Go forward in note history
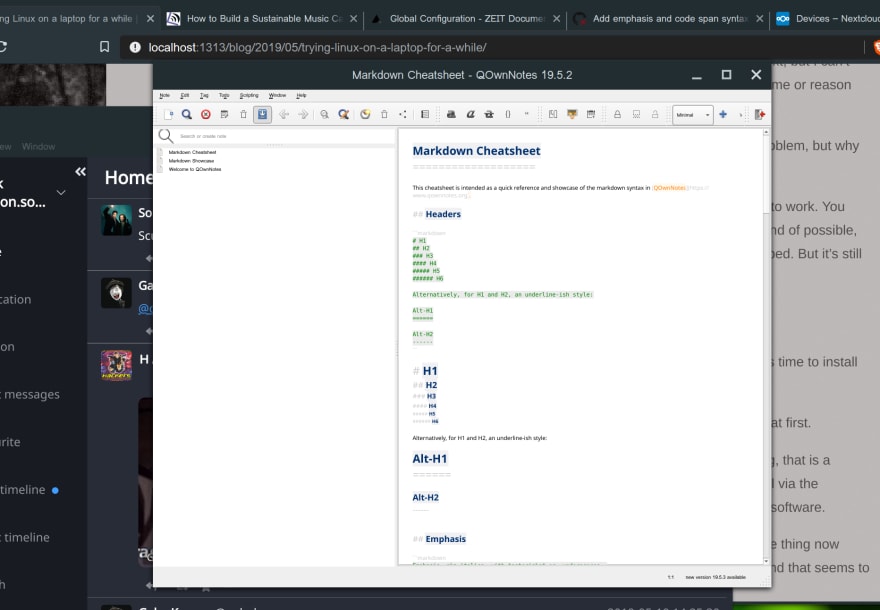This screenshot has height=610, width=880. (x=303, y=114)
